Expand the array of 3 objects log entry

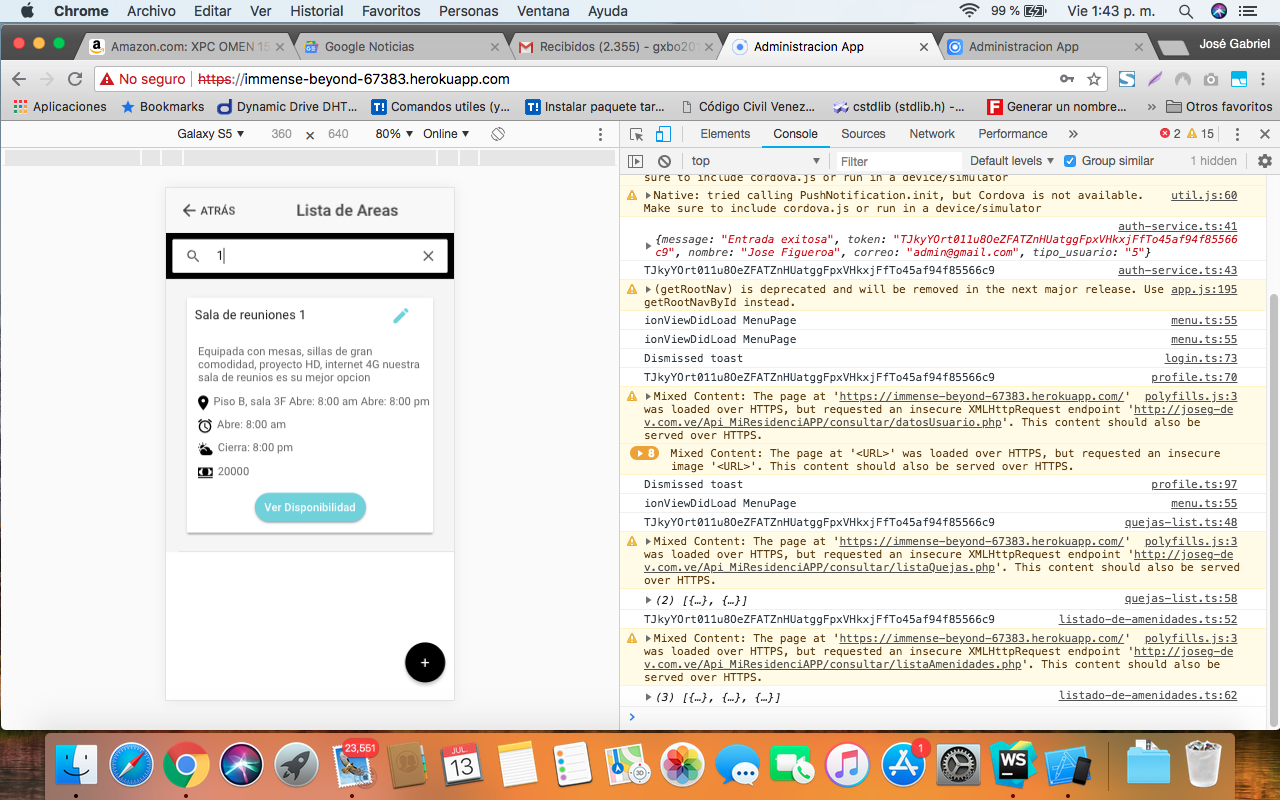click(649, 697)
